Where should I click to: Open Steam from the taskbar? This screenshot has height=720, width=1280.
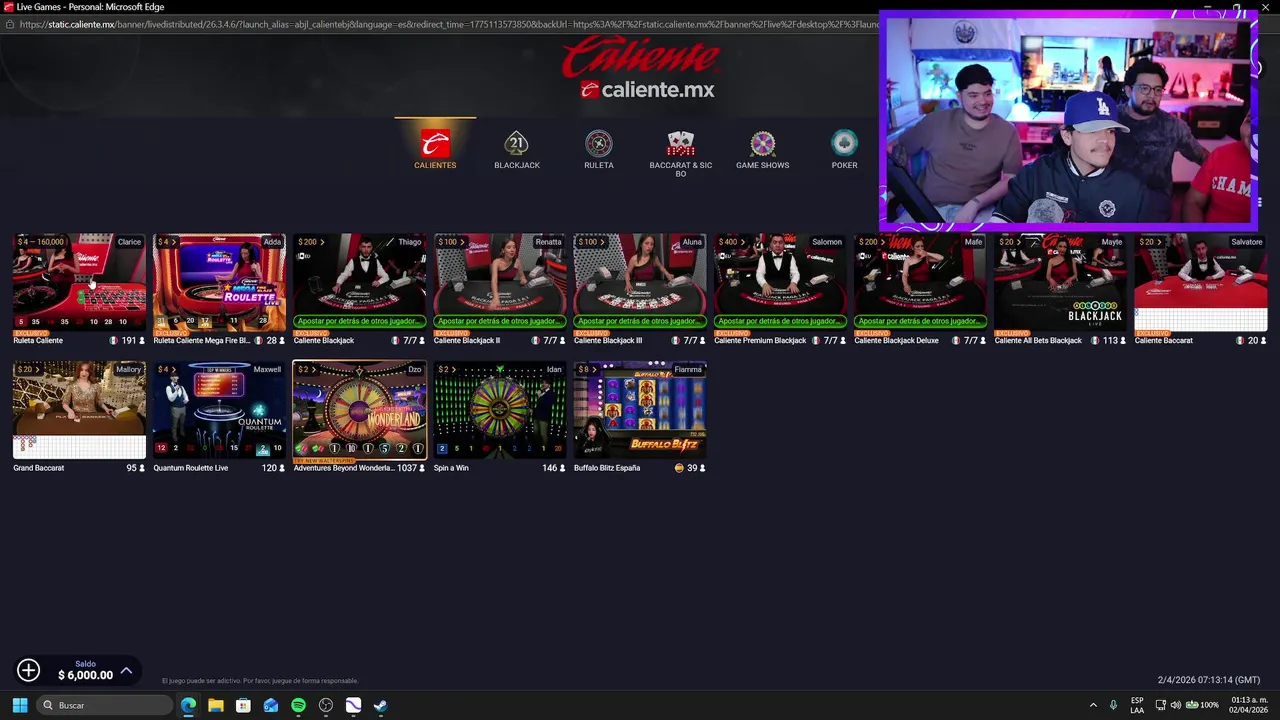pyautogui.click(x=381, y=705)
